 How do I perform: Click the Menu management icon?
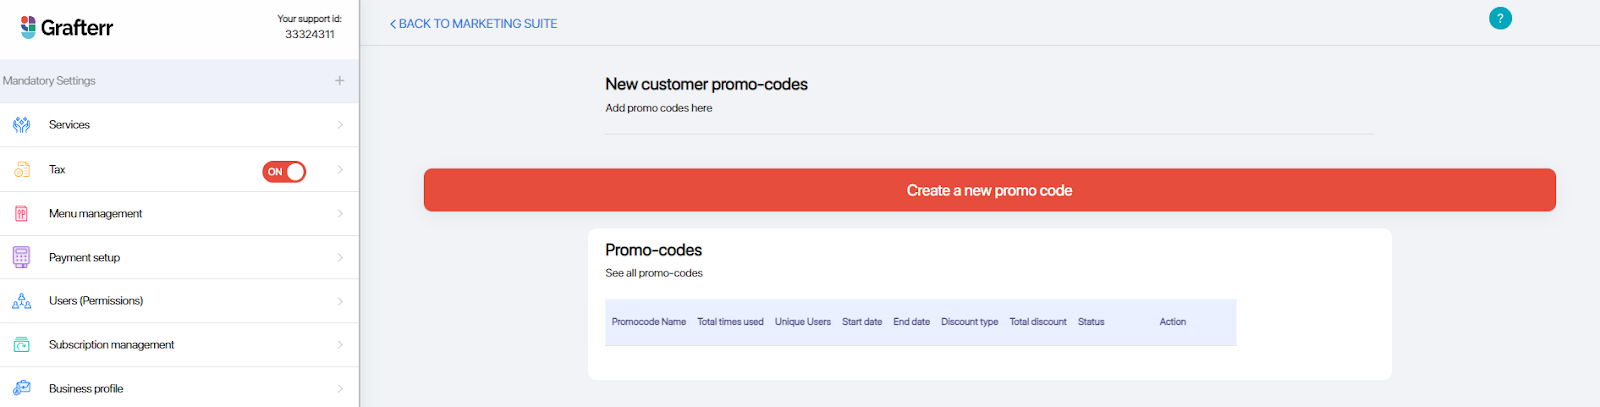21,214
